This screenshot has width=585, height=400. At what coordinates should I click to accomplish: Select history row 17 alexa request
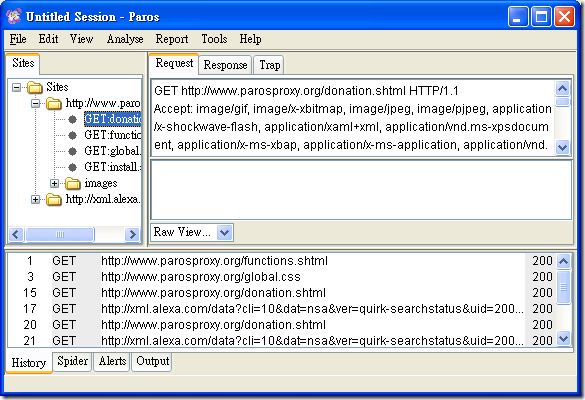pos(281,309)
